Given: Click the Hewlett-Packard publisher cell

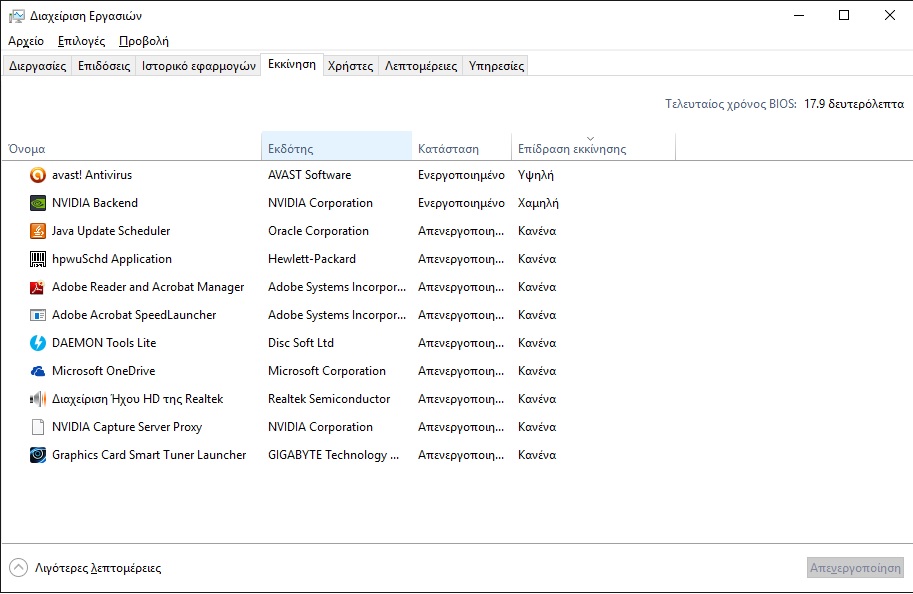Looking at the screenshot, I should [x=312, y=259].
